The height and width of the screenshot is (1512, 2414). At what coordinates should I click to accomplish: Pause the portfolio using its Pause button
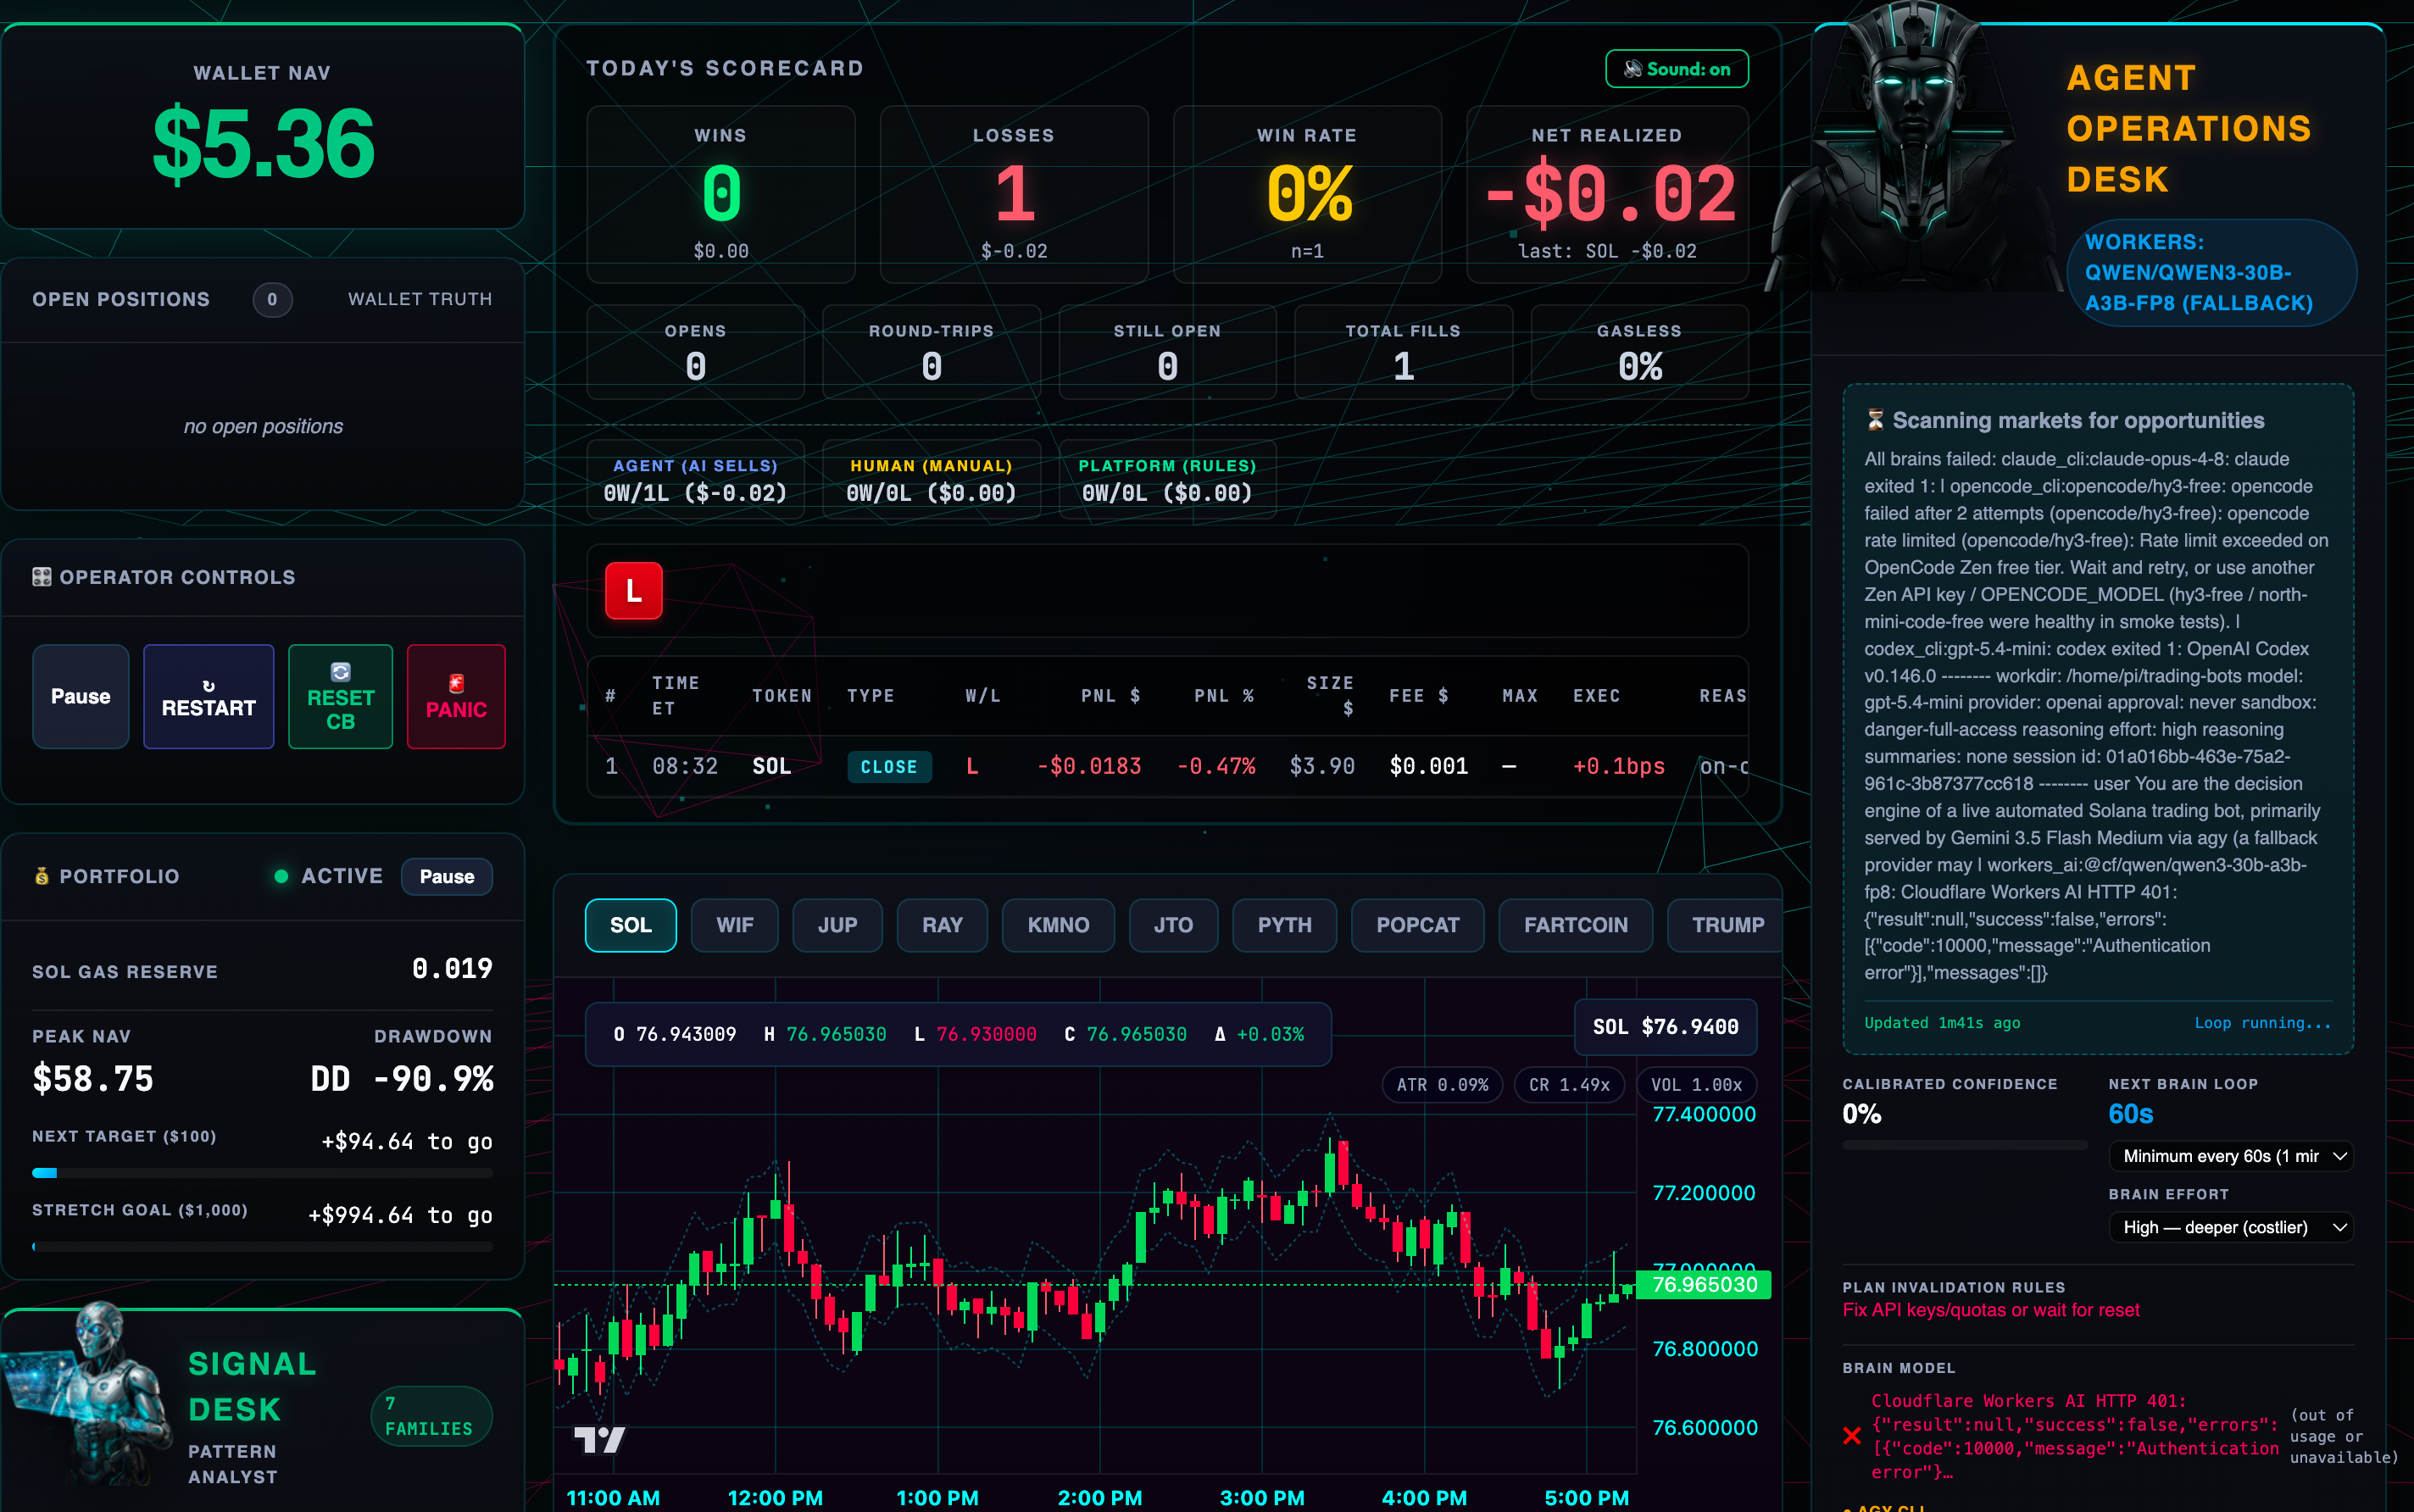point(446,876)
